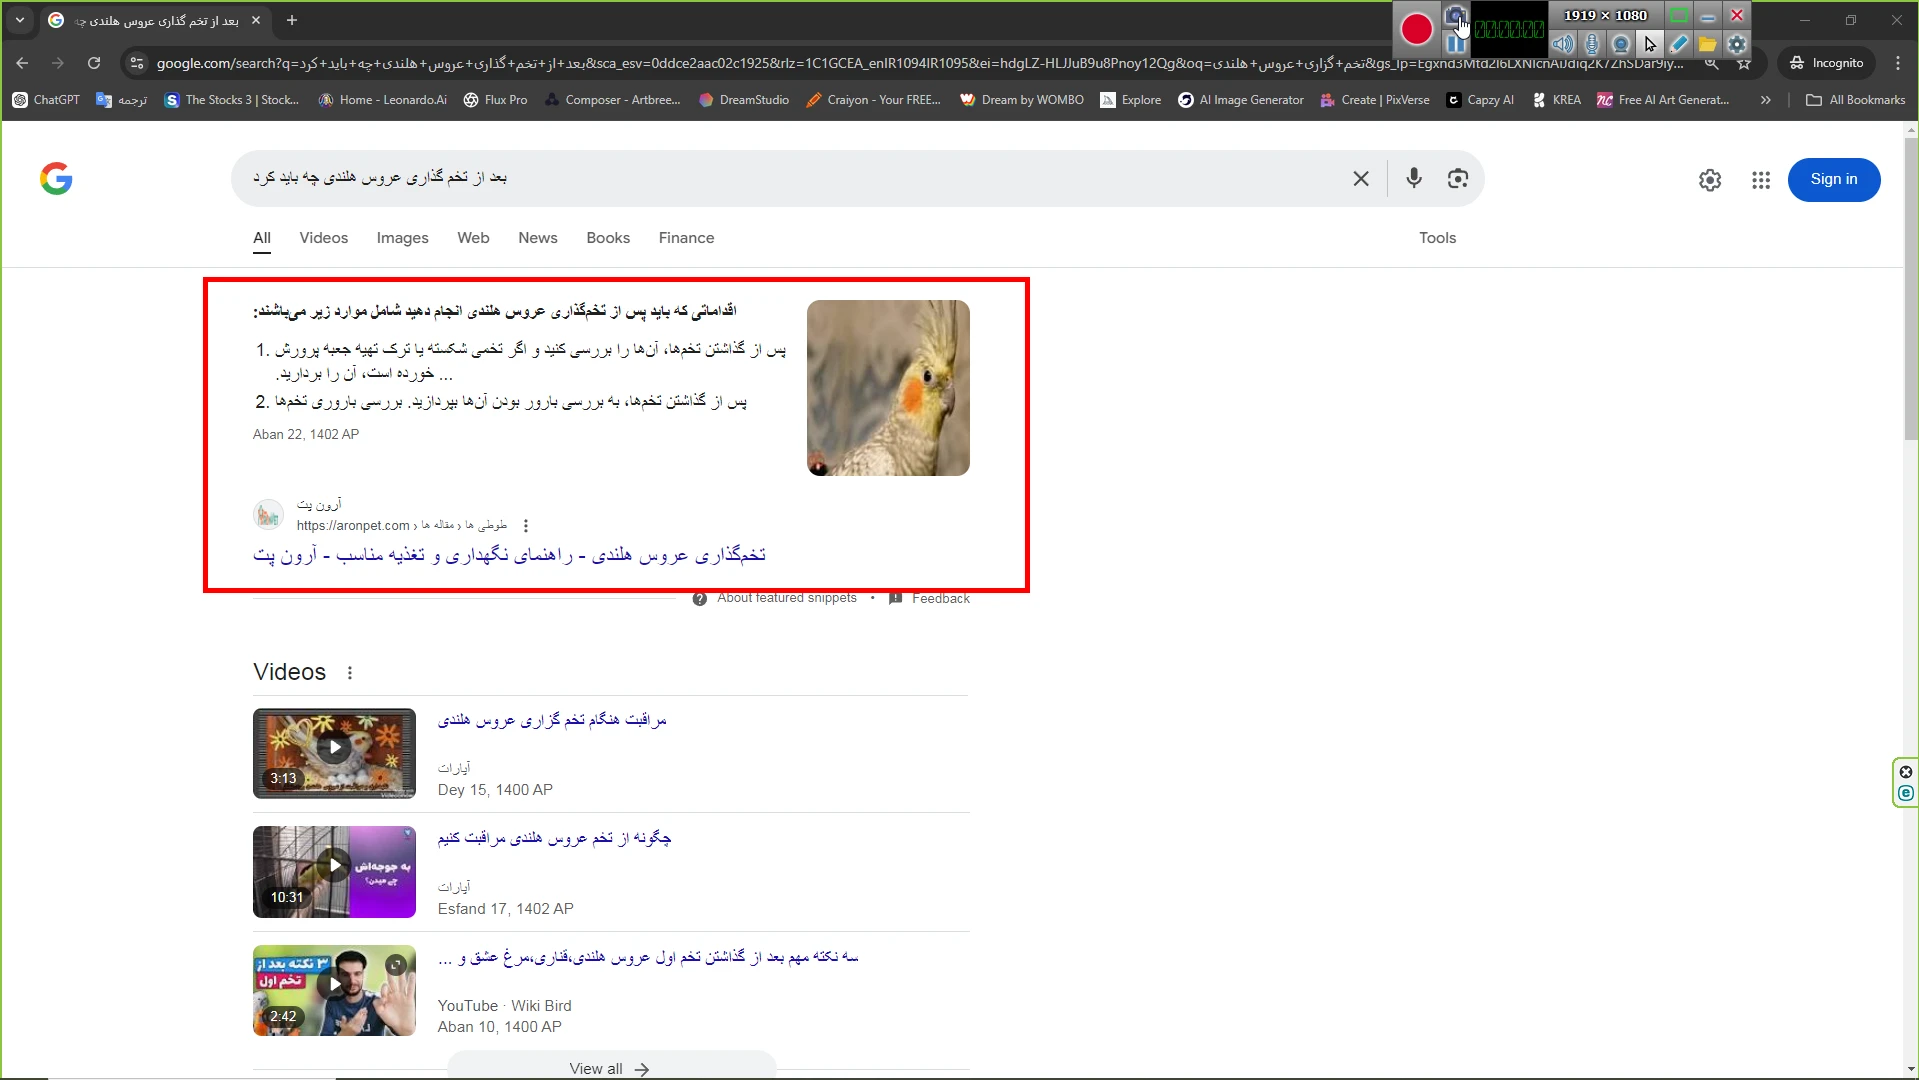Toggle webcam capture in recorder toolbar

(1621, 44)
